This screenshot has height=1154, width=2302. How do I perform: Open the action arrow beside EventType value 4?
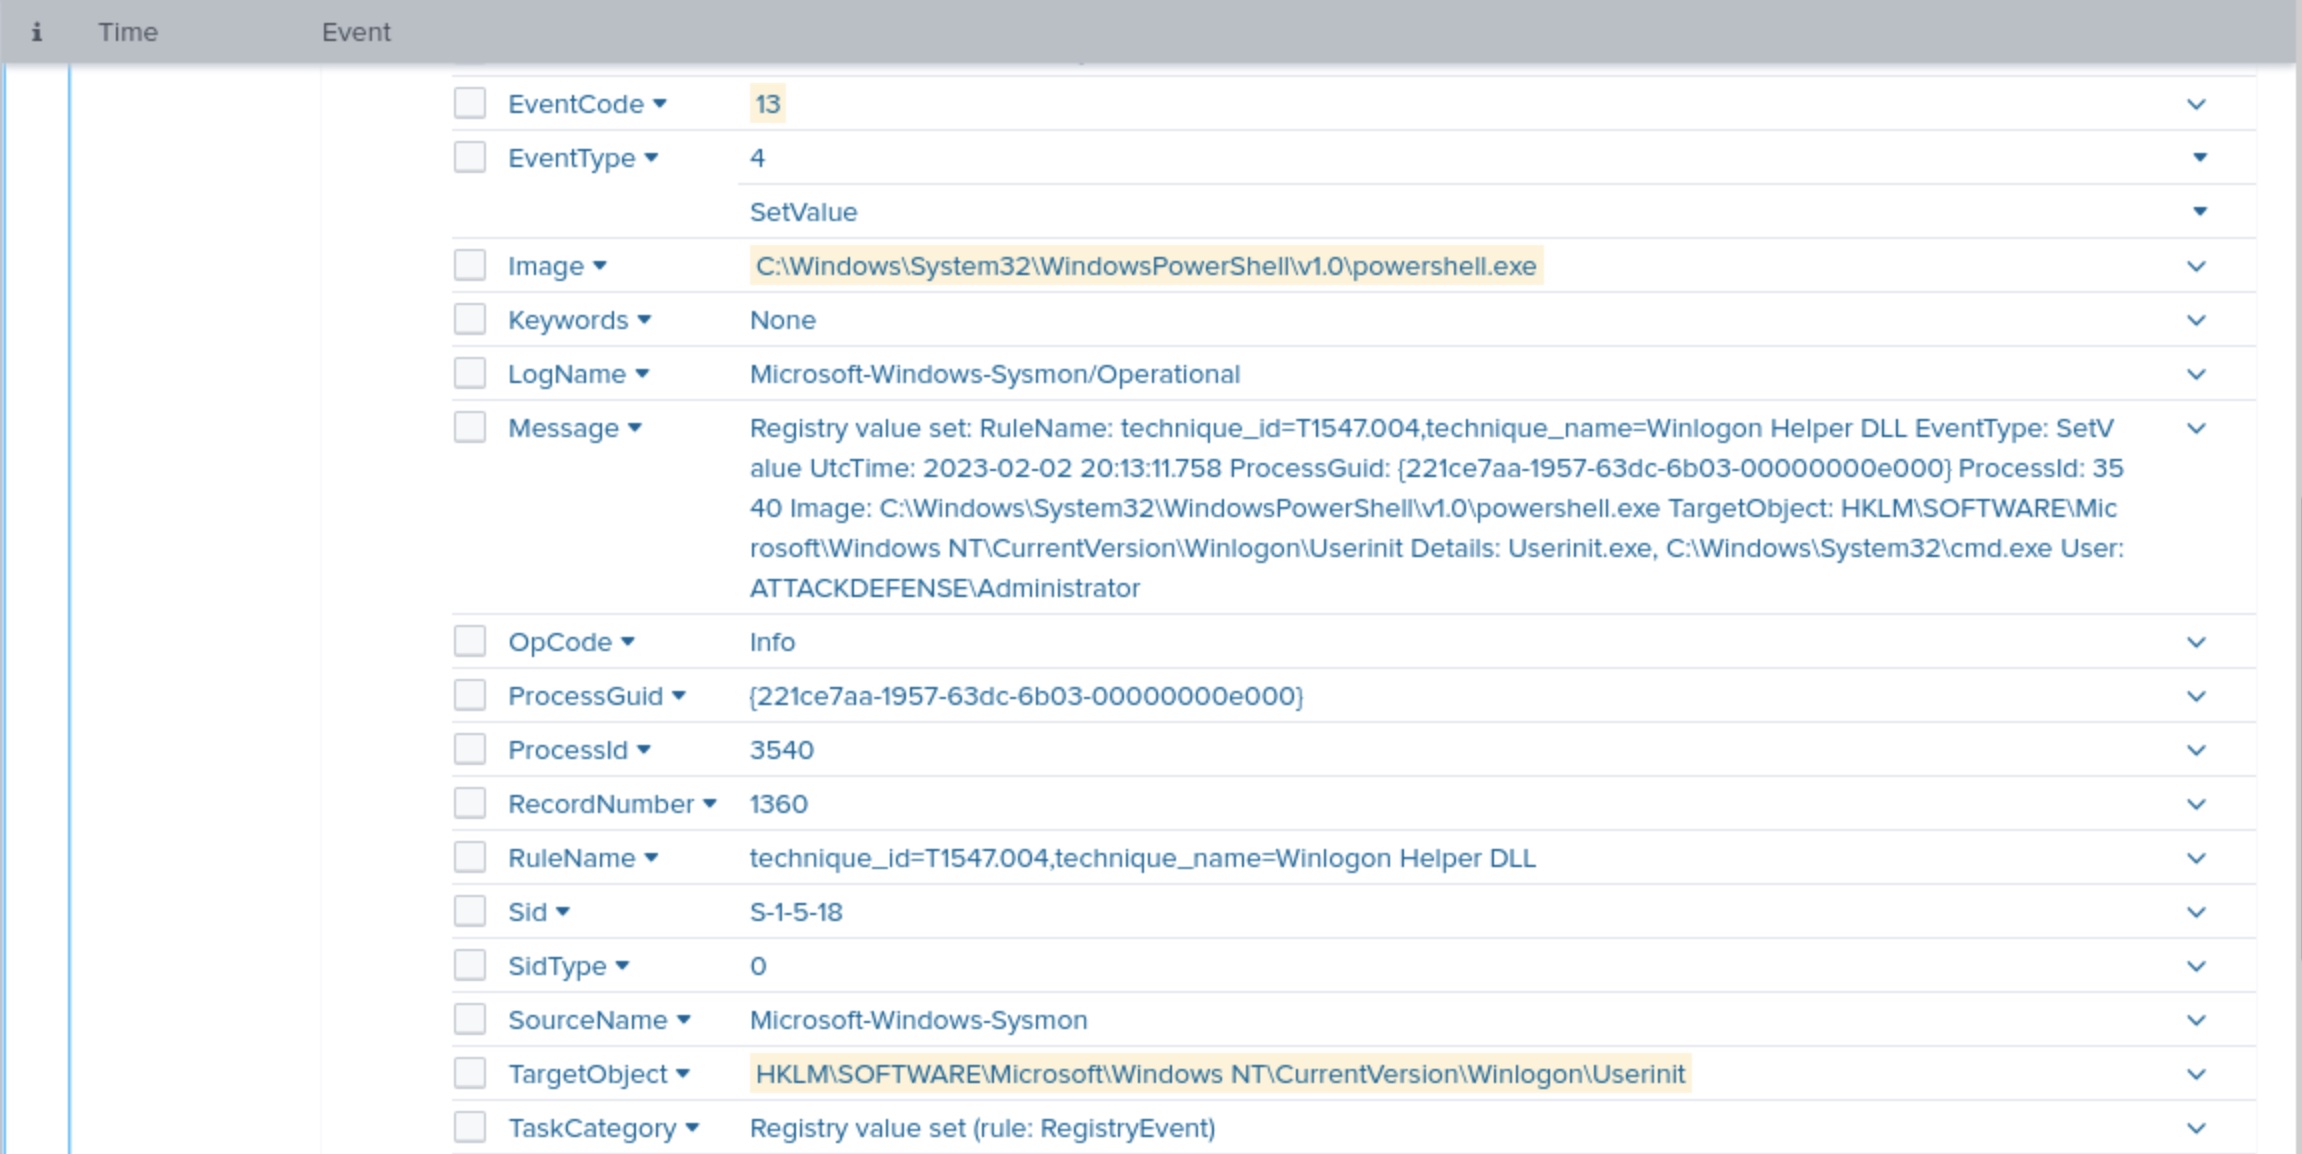(2200, 157)
